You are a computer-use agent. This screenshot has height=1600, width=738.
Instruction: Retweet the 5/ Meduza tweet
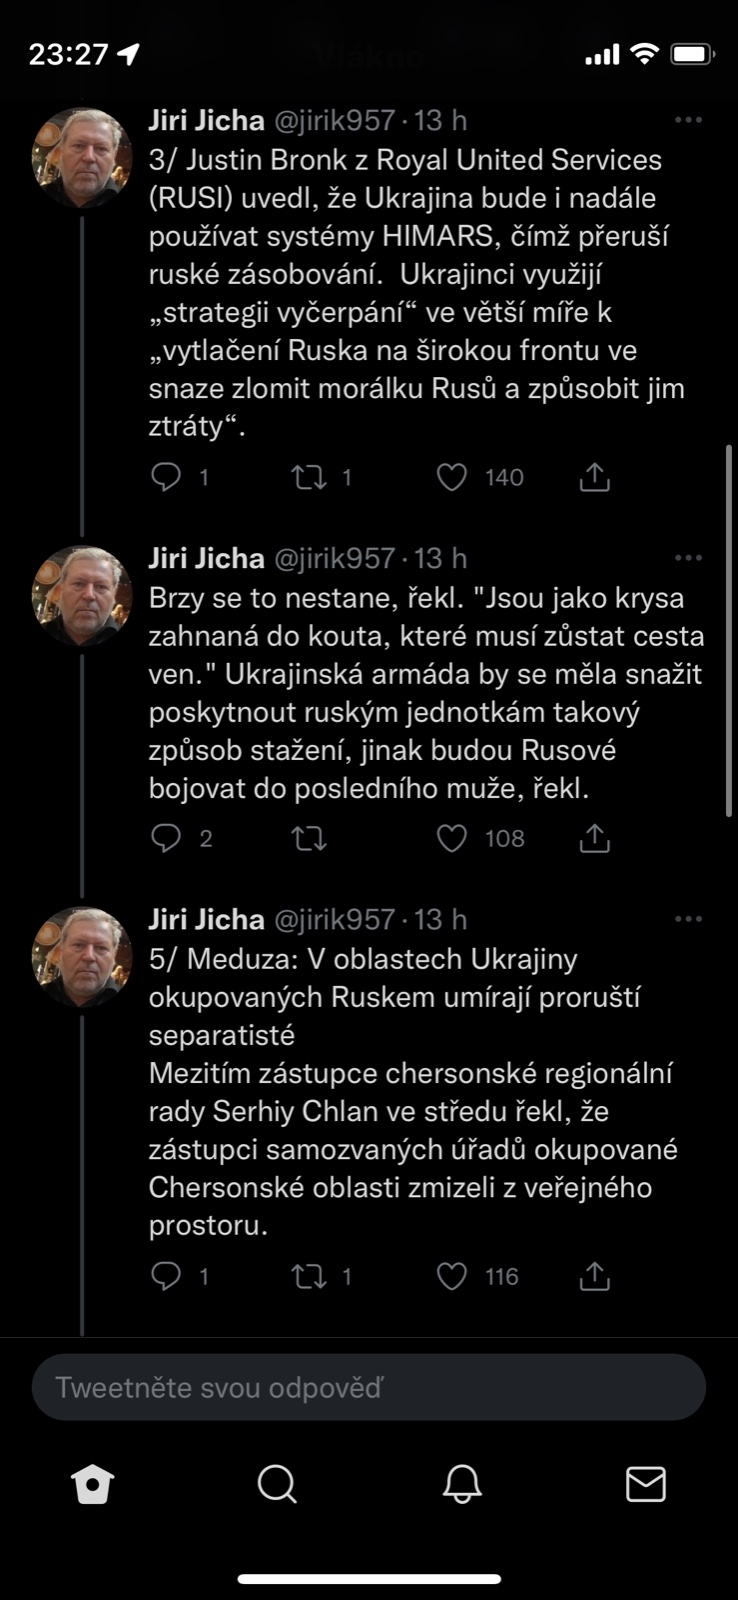click(309, 1276)
